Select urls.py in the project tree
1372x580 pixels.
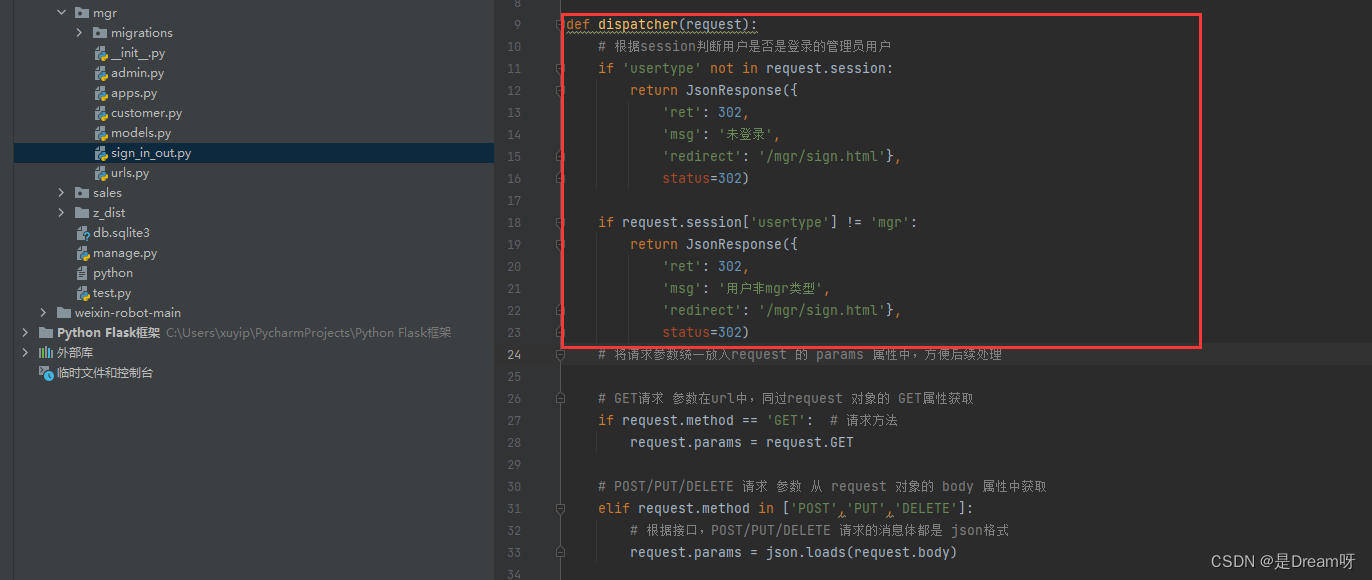tap(130, 173)
